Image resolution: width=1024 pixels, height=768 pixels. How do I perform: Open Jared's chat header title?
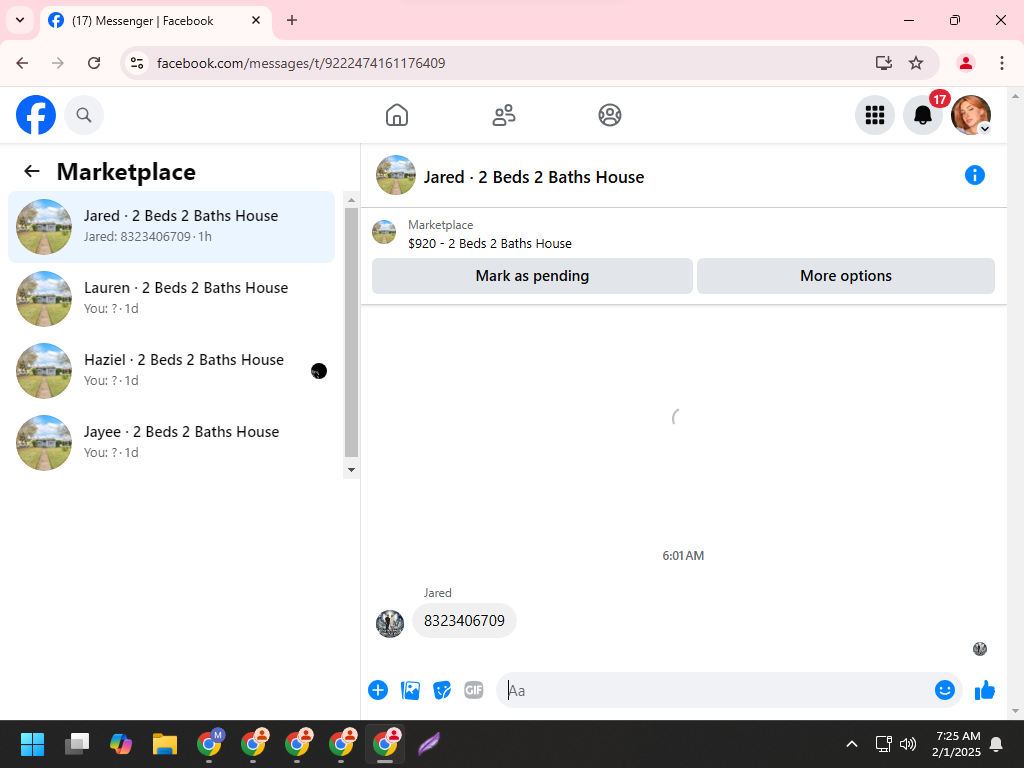tap(534, 177)
